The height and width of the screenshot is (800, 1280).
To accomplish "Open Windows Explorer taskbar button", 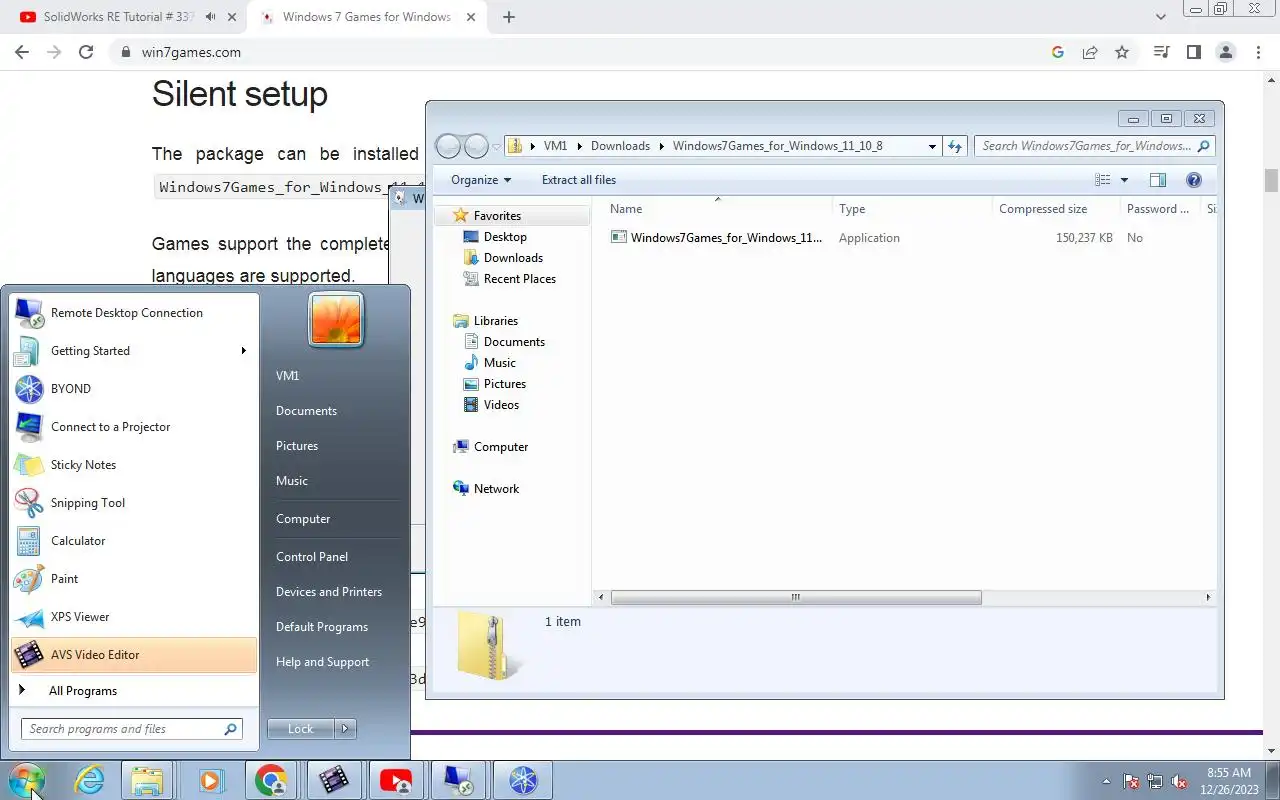I will (147, 780).
